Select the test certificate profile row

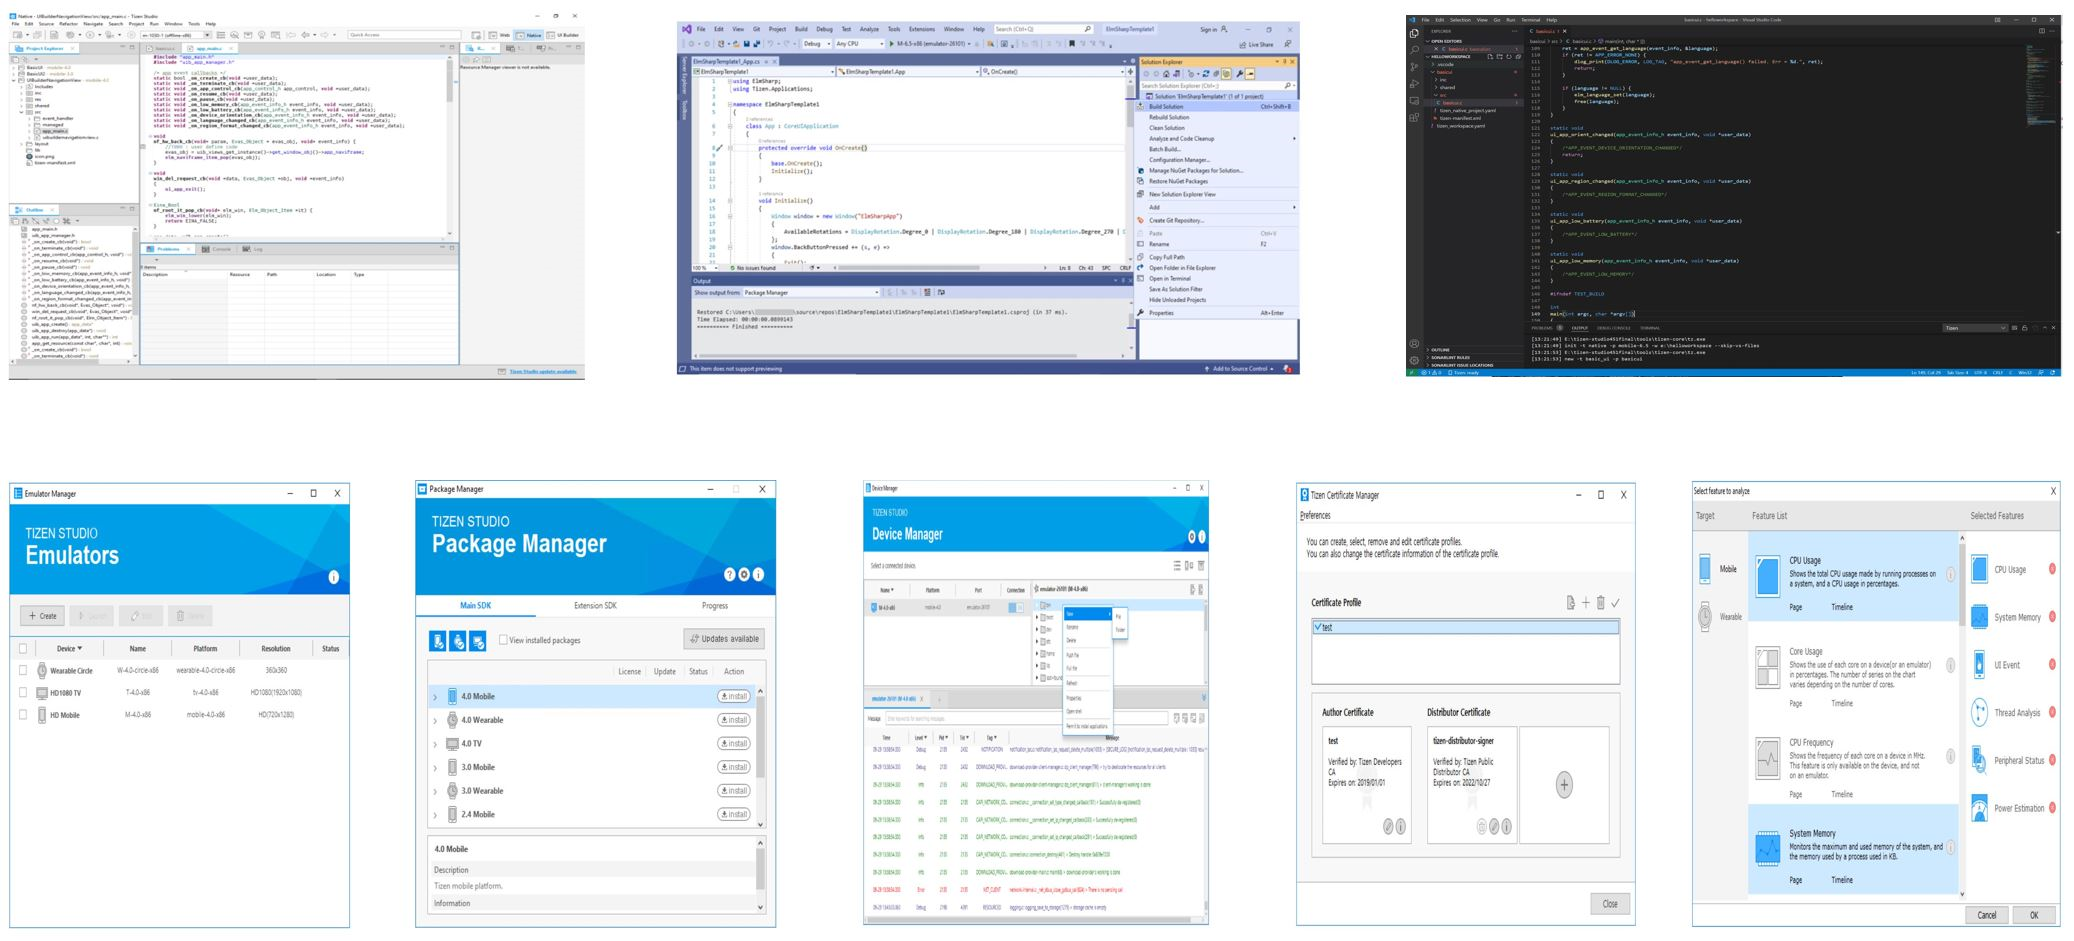click(1465, 627)
